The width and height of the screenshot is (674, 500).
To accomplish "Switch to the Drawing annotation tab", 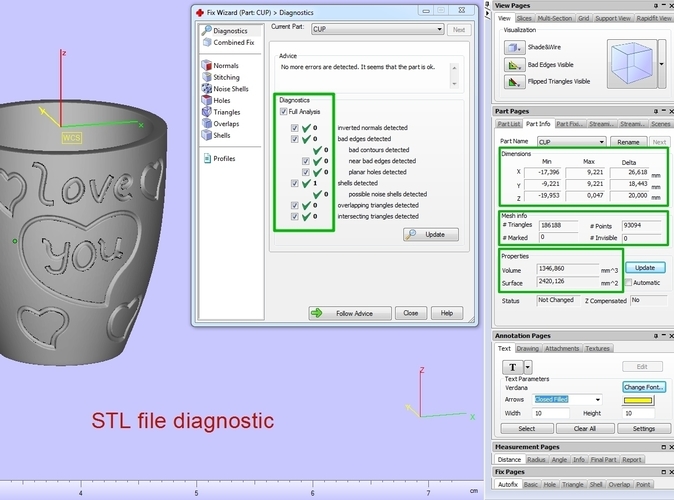I will tap(527, 349).
